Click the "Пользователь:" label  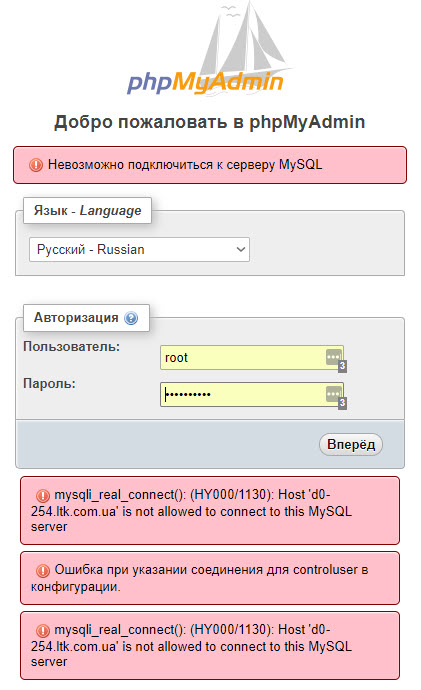71,347
